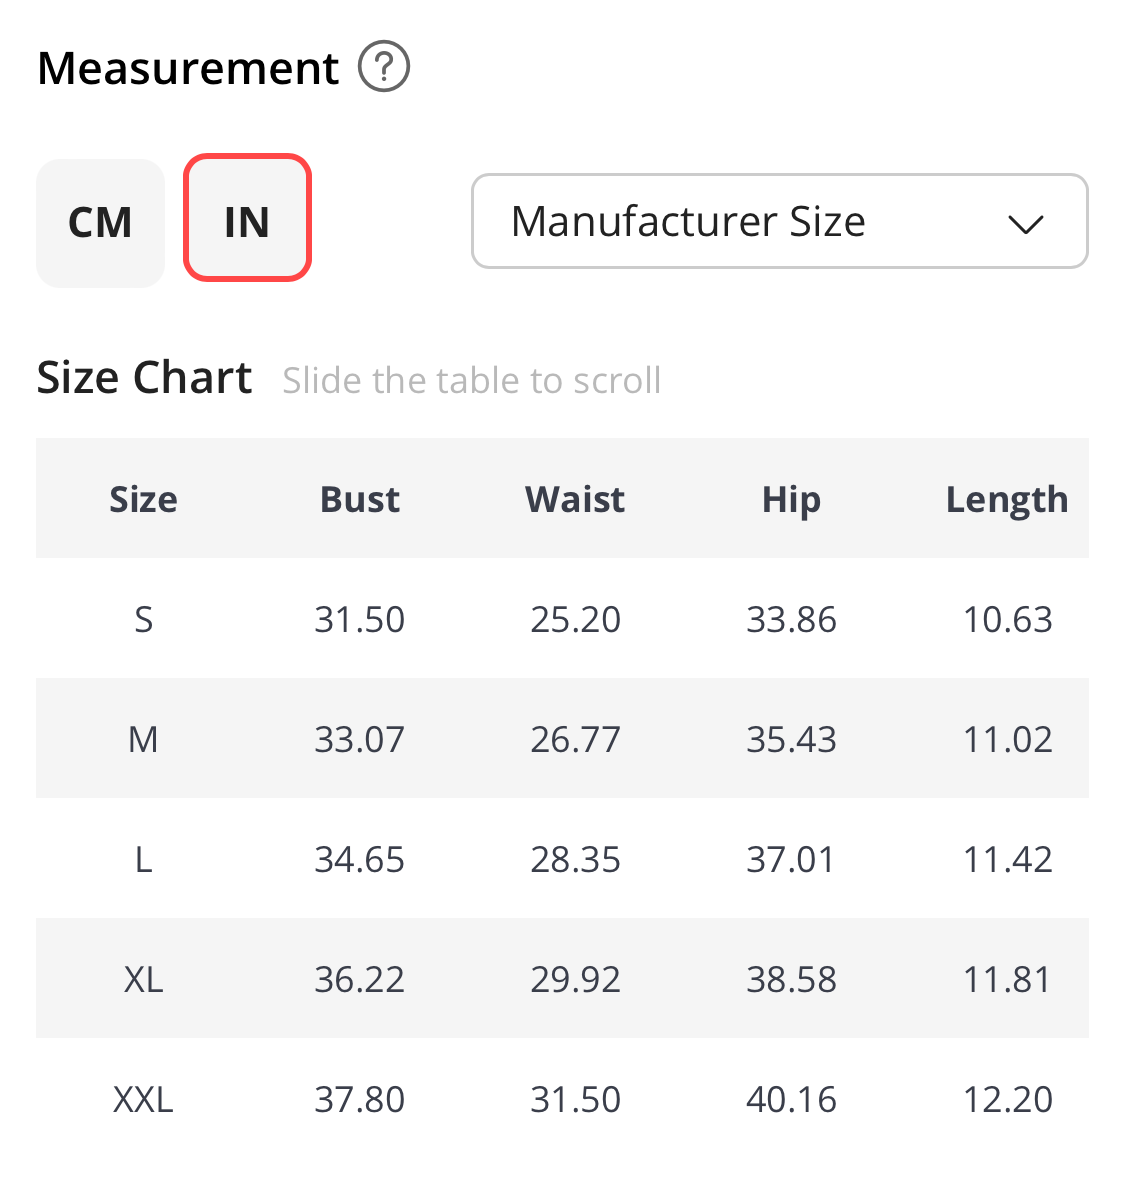The image size is (1125, 1189).
Task: Click the Hip column header
Action: pyautogui.click(x=791, y=500)
